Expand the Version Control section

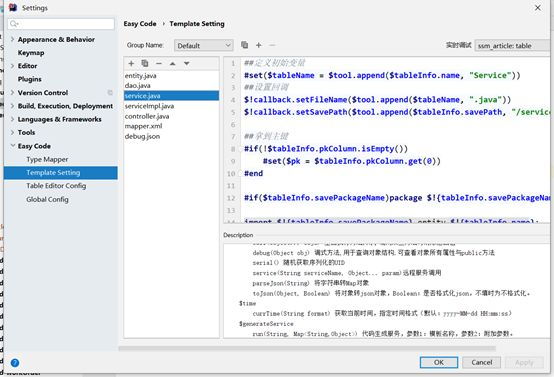click(12, 93)
